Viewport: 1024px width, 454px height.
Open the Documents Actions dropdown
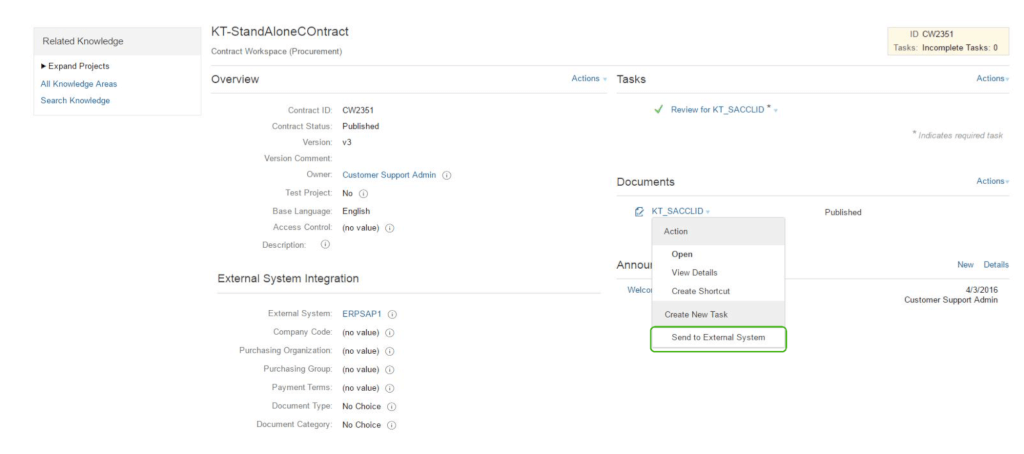[993, 181]
